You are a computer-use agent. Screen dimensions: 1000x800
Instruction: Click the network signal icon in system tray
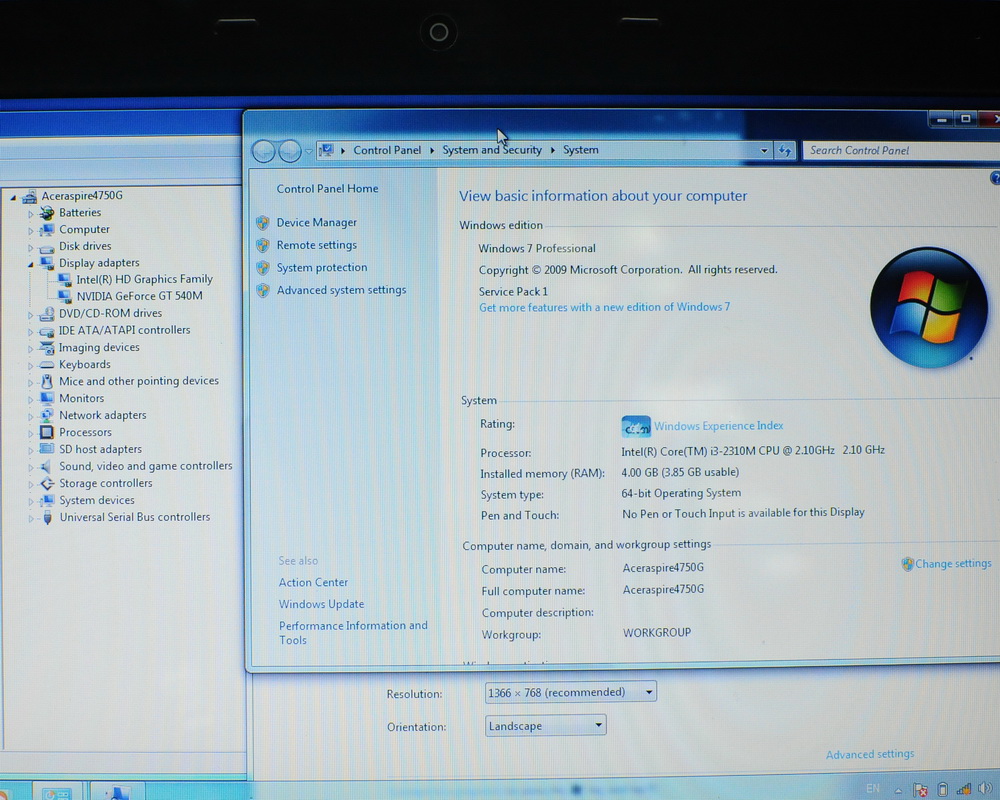click(x=964, y=790)
